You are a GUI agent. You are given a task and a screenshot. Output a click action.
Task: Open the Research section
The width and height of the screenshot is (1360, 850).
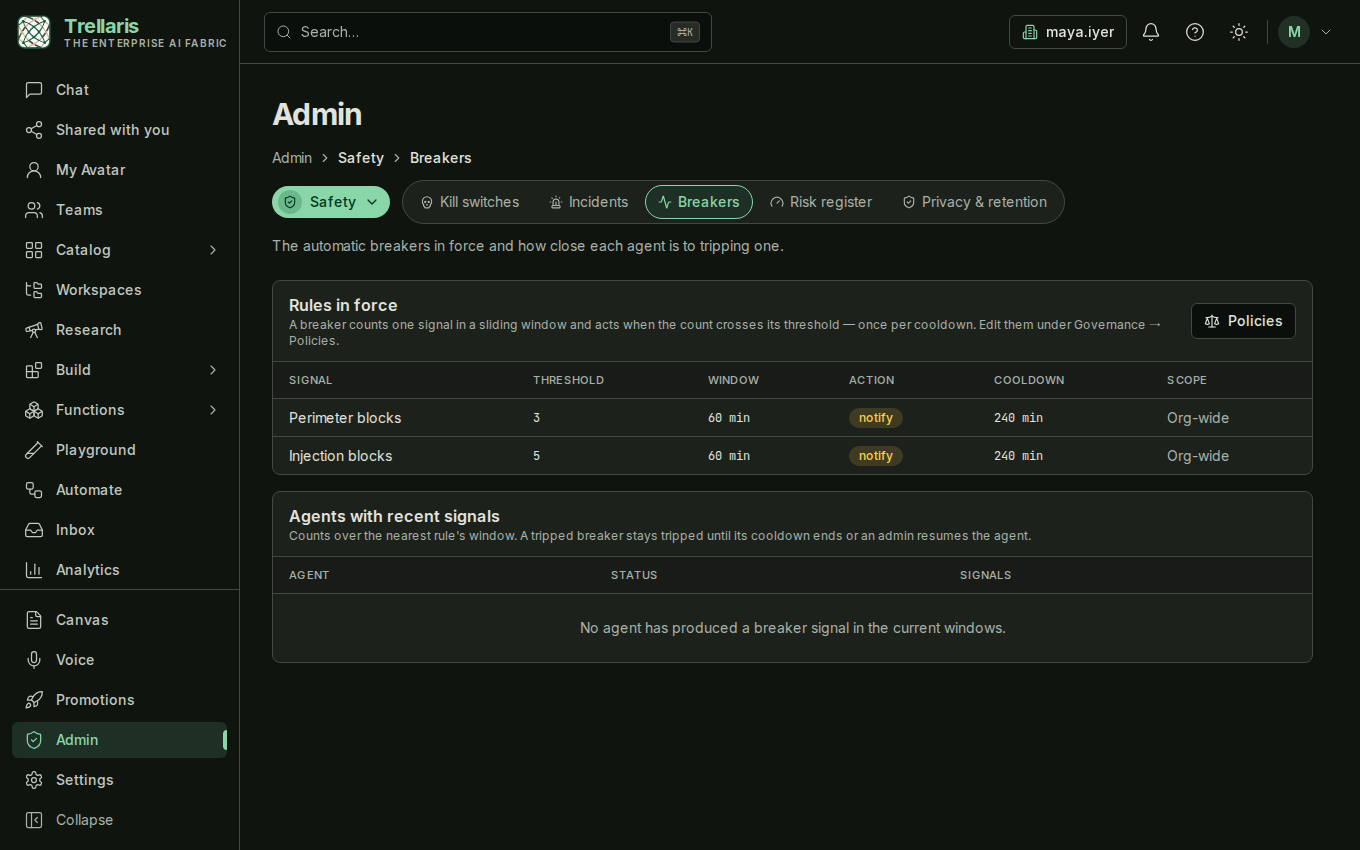[119, 330]
